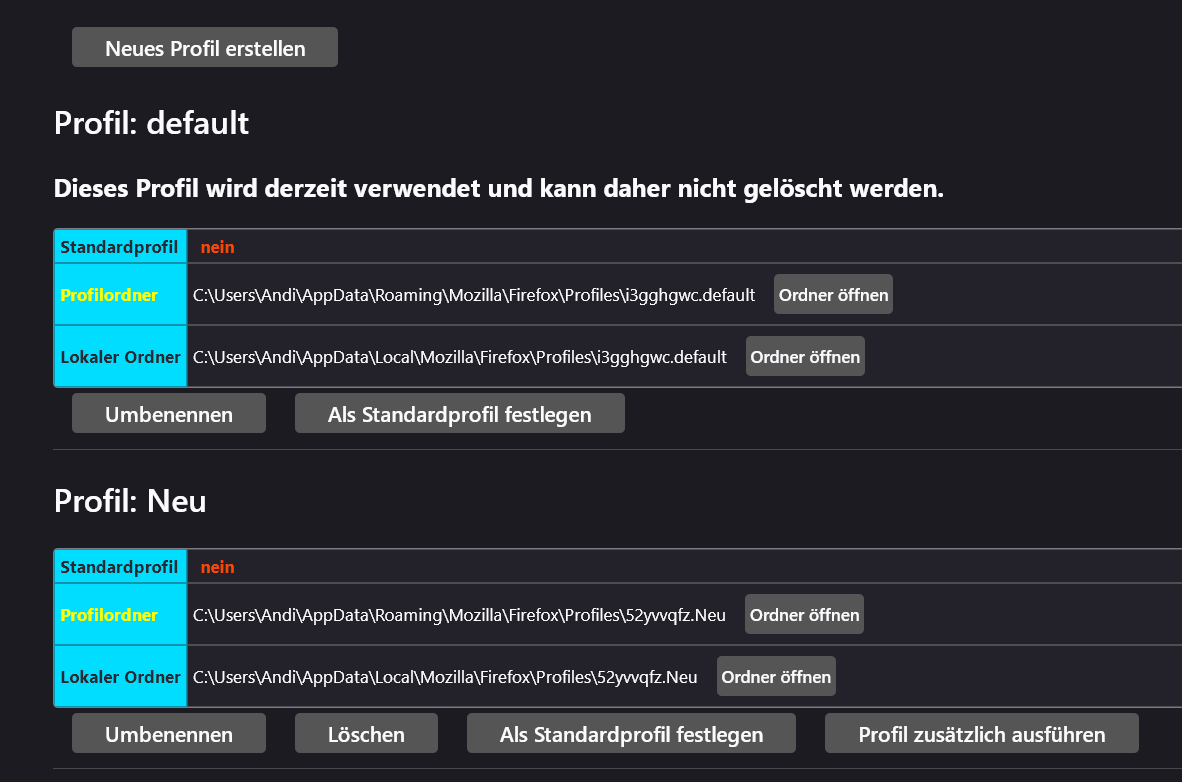Open the default profile's Roaming folder
The height and width of the screenshot is (782, 1182).
click(833, 295)
